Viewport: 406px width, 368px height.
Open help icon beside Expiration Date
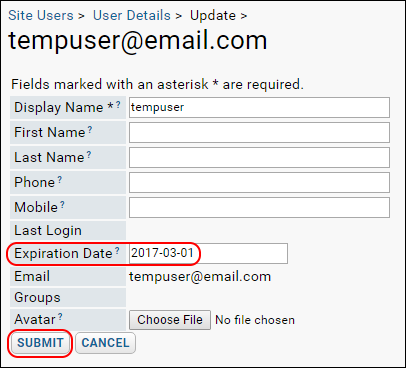117,251
